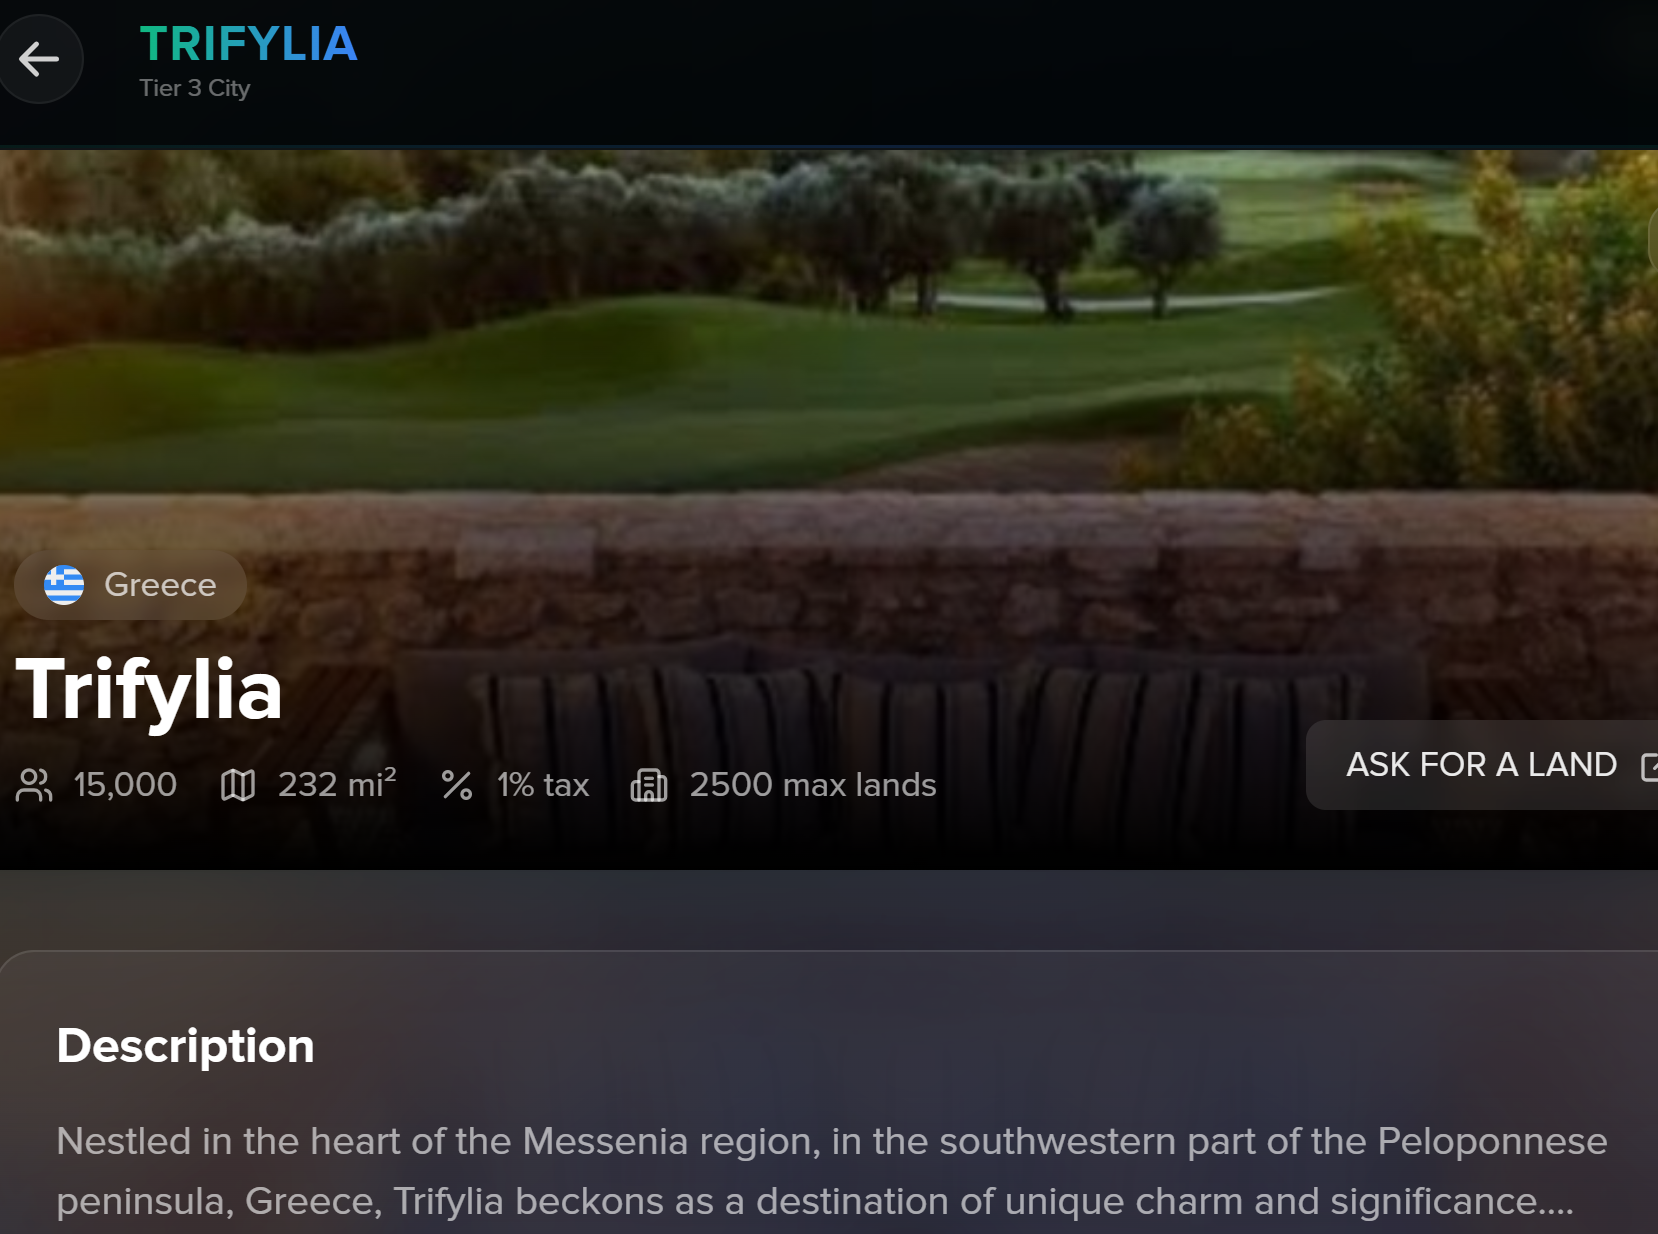
Task: Click the large Trifylia city name heading
Action: point(149,690)
